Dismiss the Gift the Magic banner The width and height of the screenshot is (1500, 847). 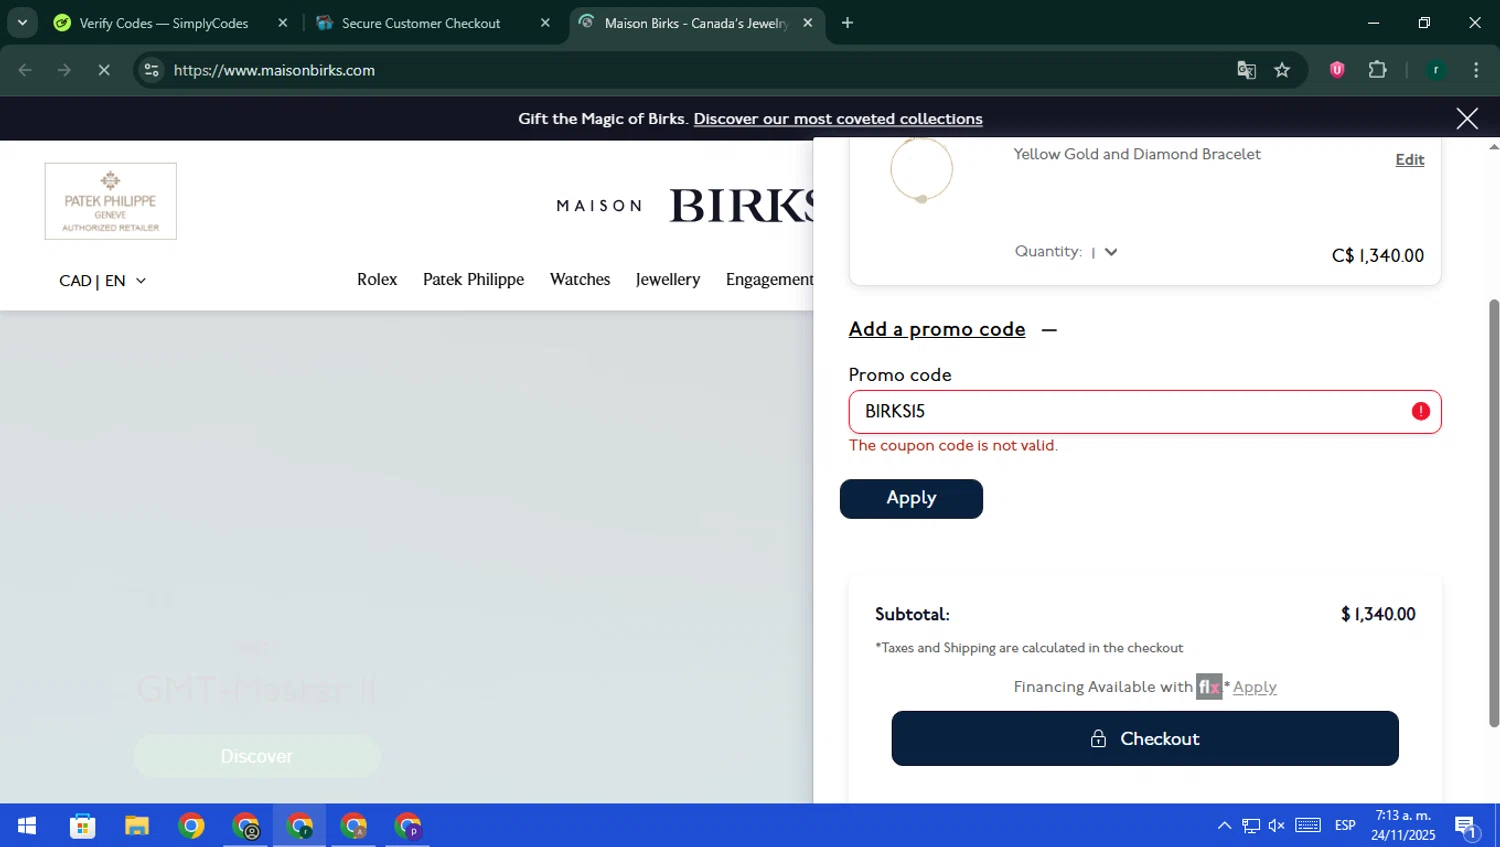[1467, 118]
